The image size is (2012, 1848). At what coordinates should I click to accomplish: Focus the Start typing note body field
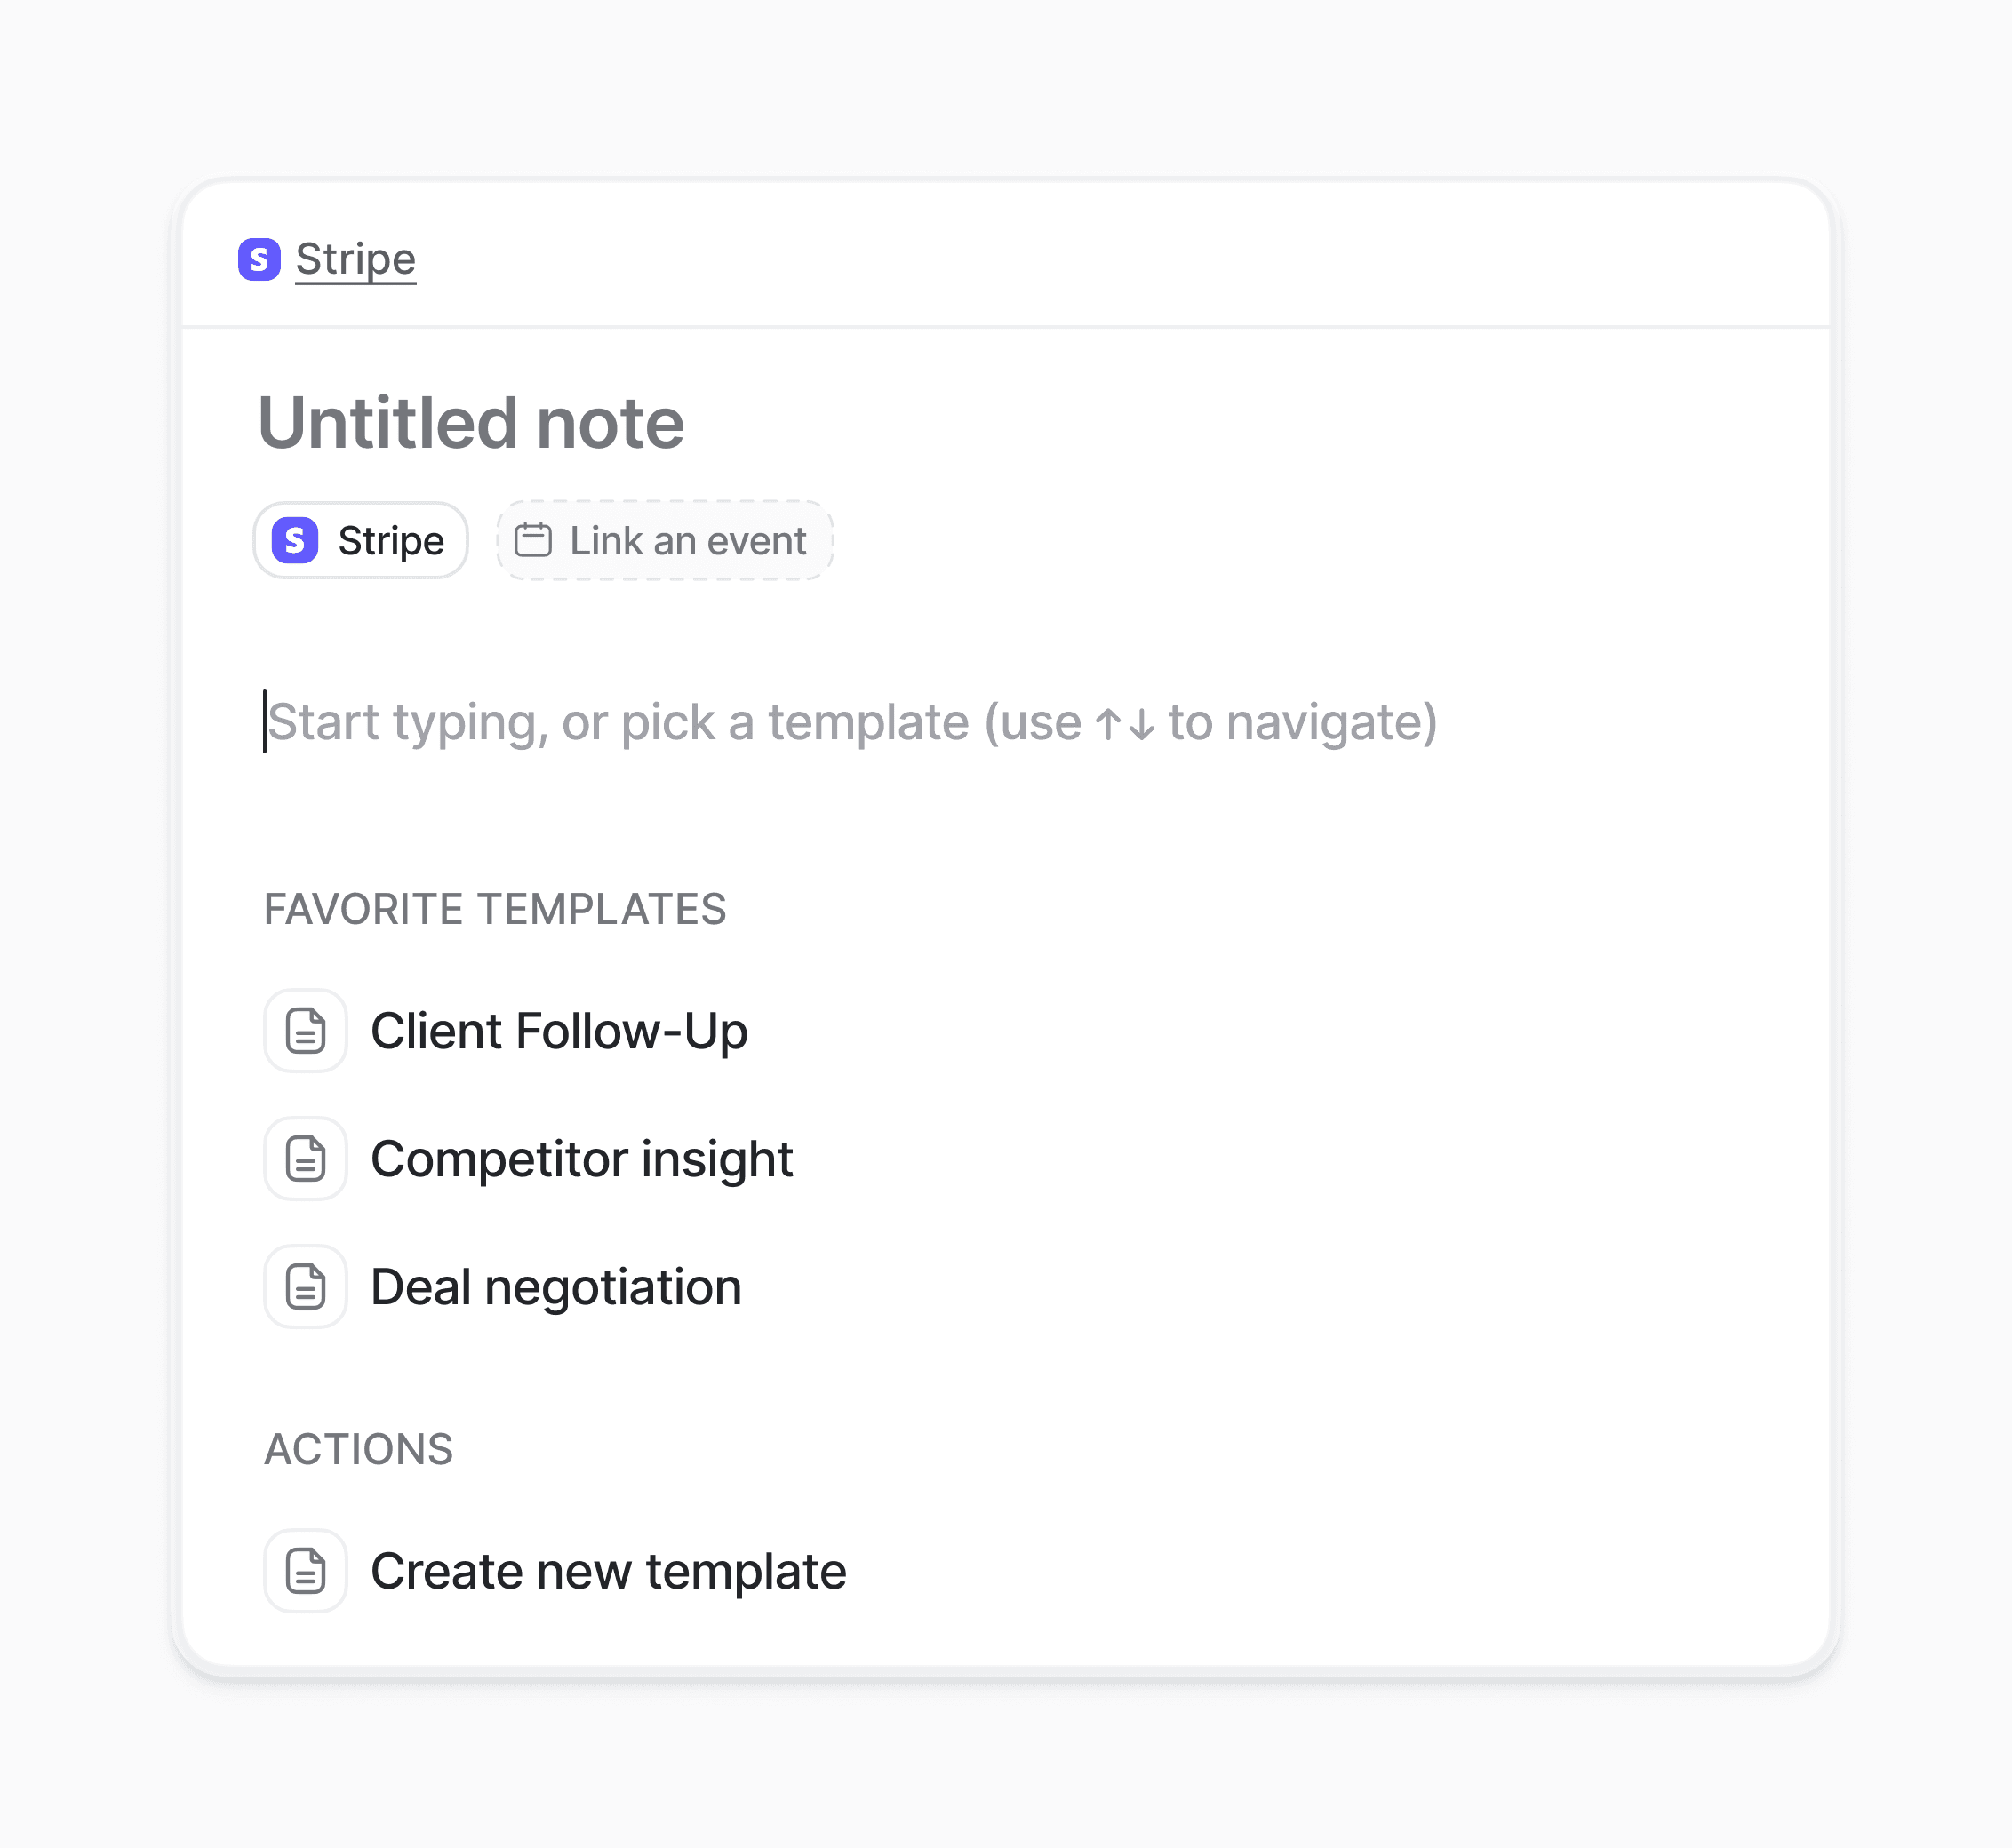point(850,722)
